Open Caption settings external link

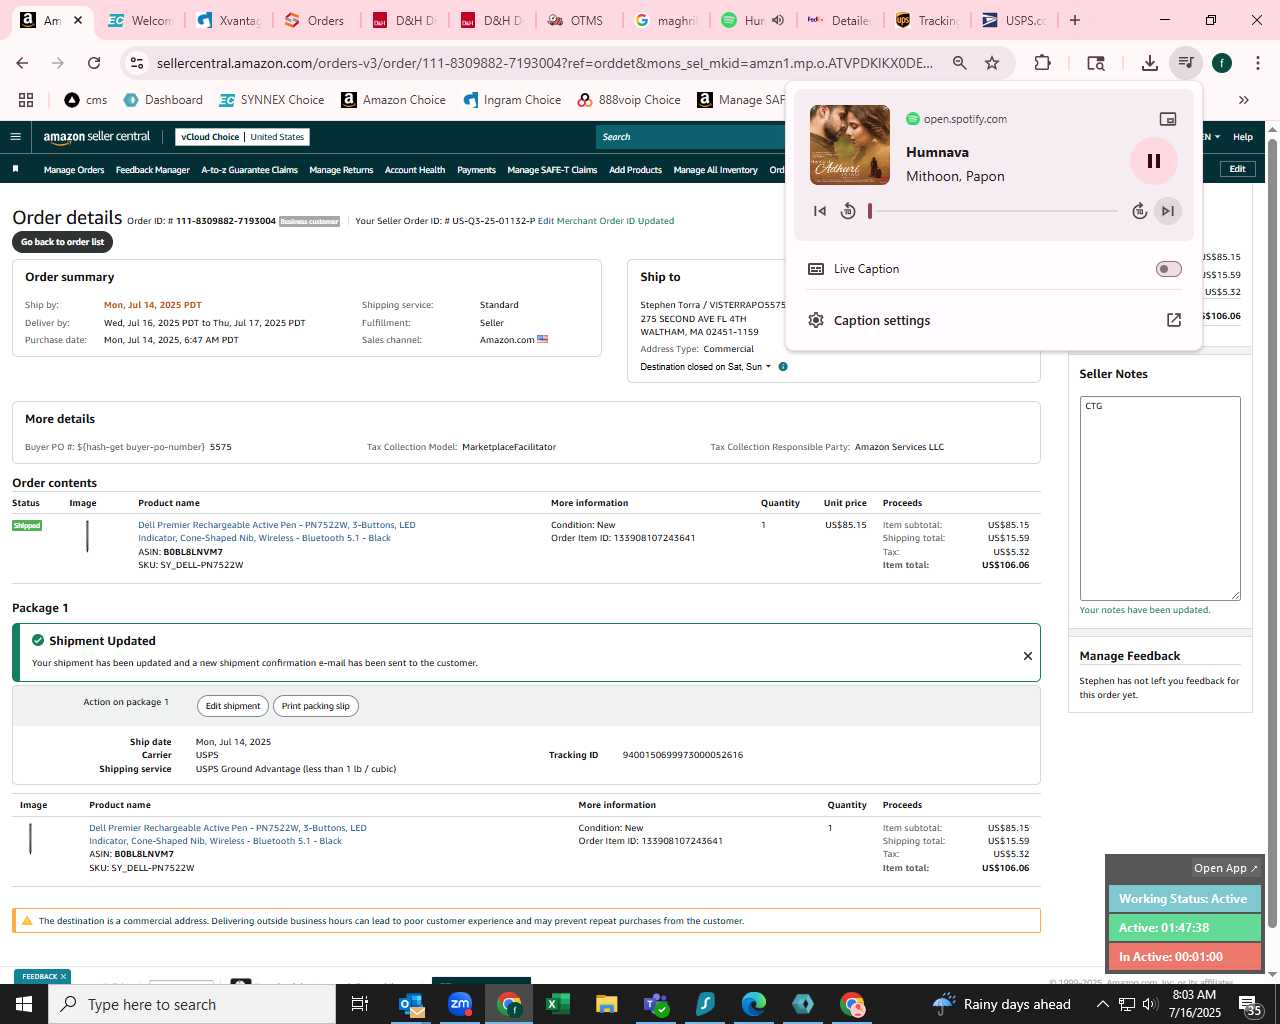click(x=1174, y=320)
